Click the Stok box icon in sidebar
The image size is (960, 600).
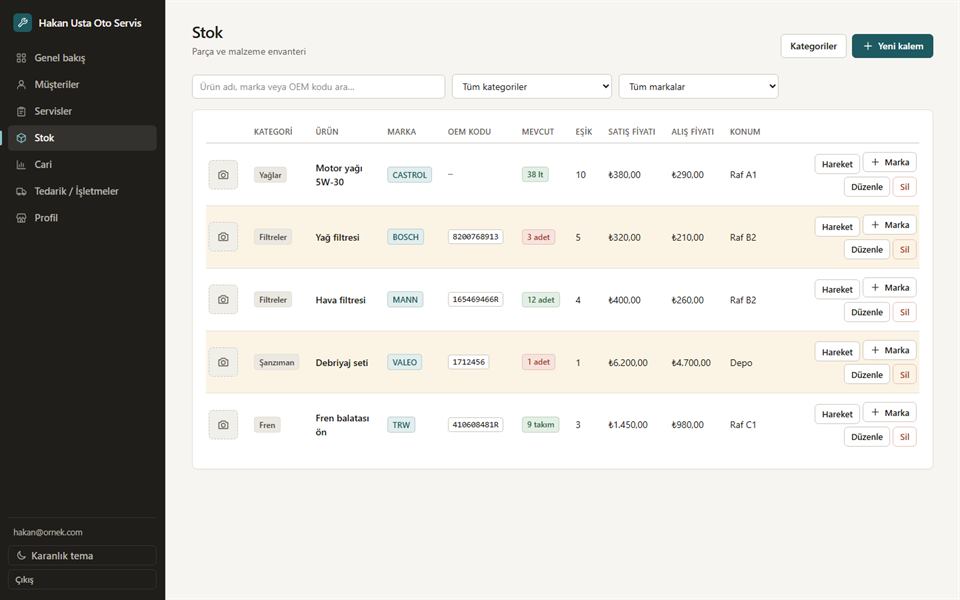[x=21, y=138]
